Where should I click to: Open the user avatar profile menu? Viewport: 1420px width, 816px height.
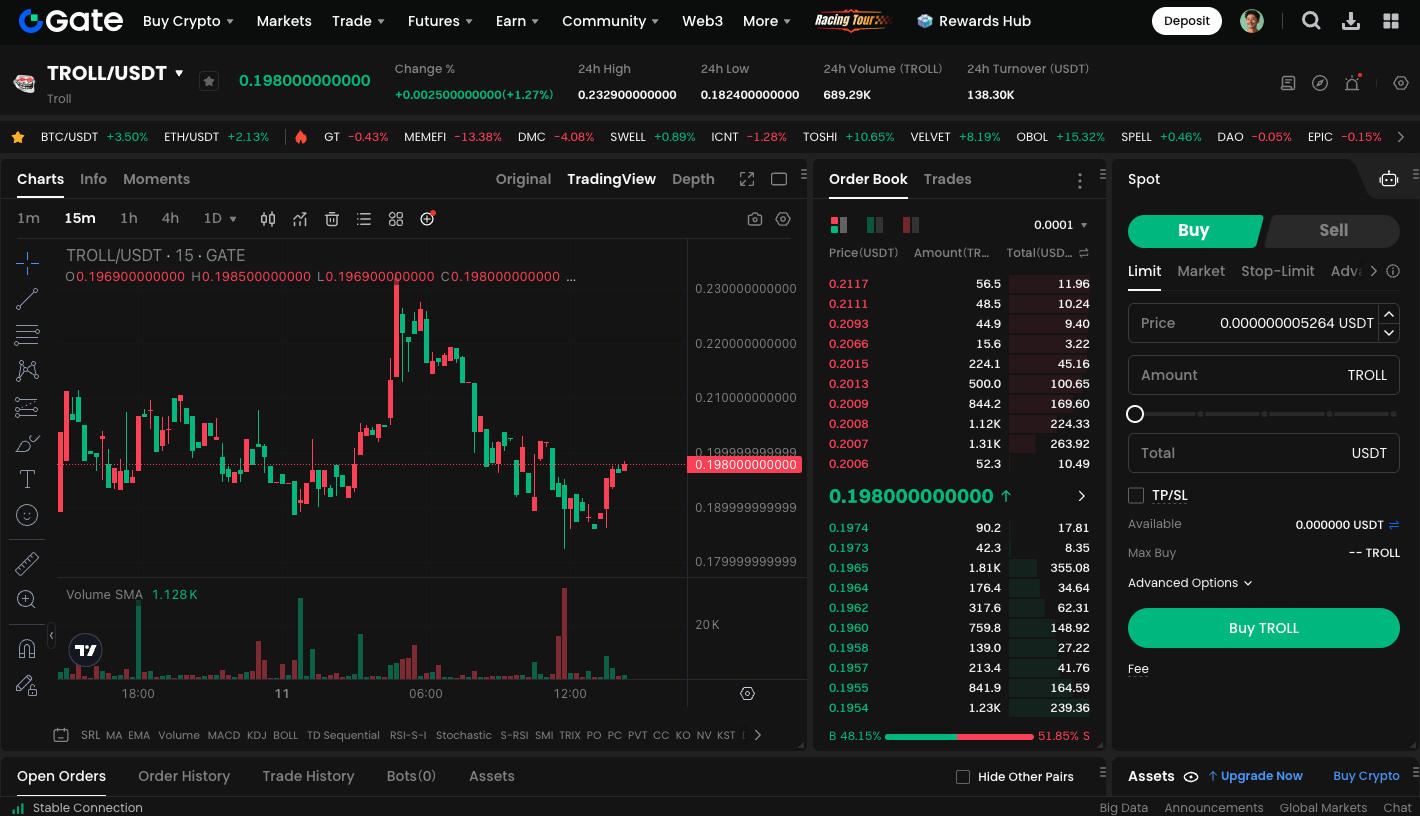point(1252,21)
